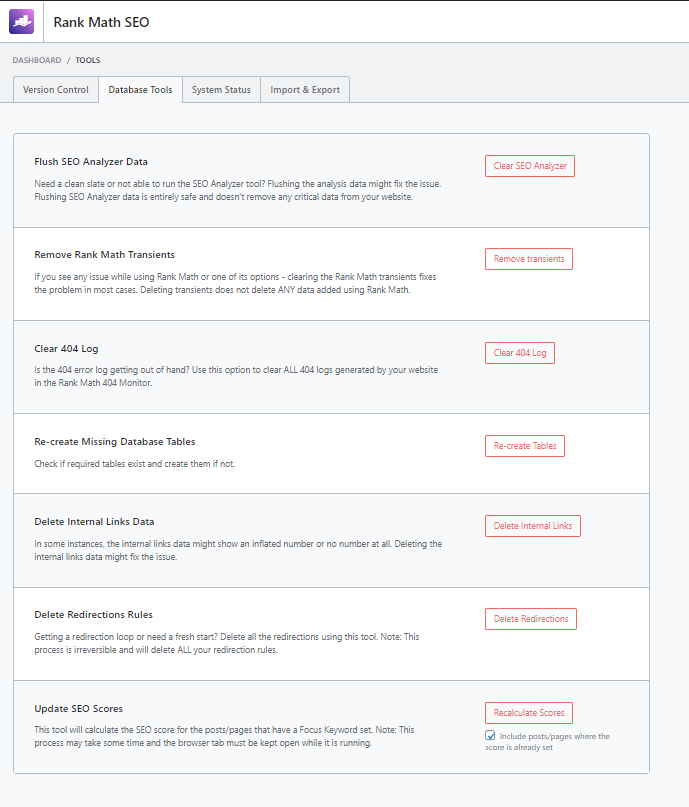
Task: Click the 'Check if required tables exist' description
Action: 135,464
